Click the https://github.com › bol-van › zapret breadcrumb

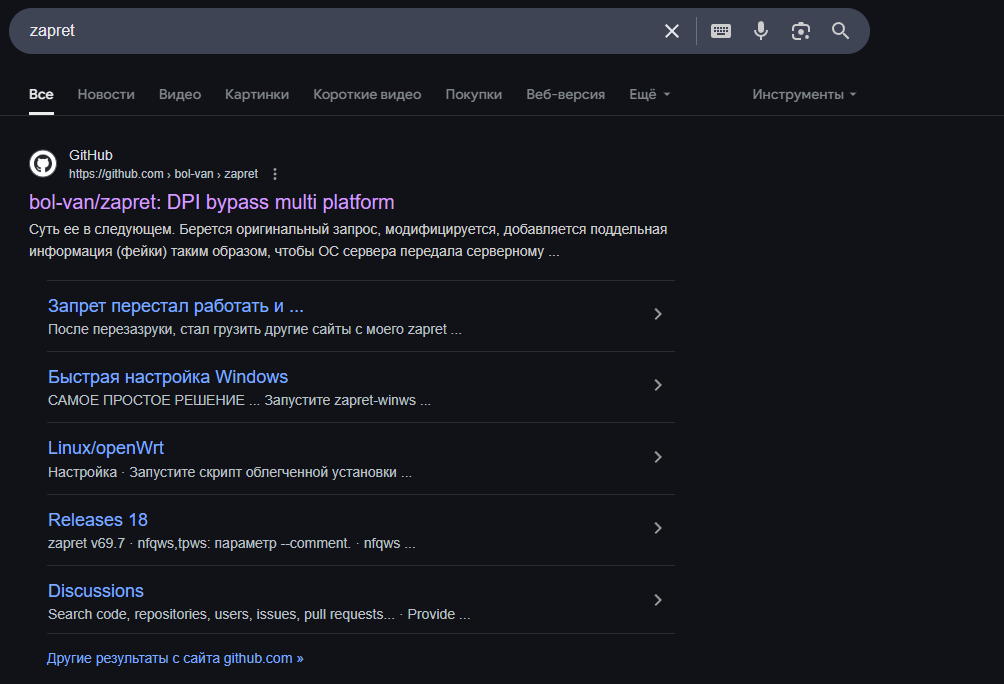tap(163, 174)
